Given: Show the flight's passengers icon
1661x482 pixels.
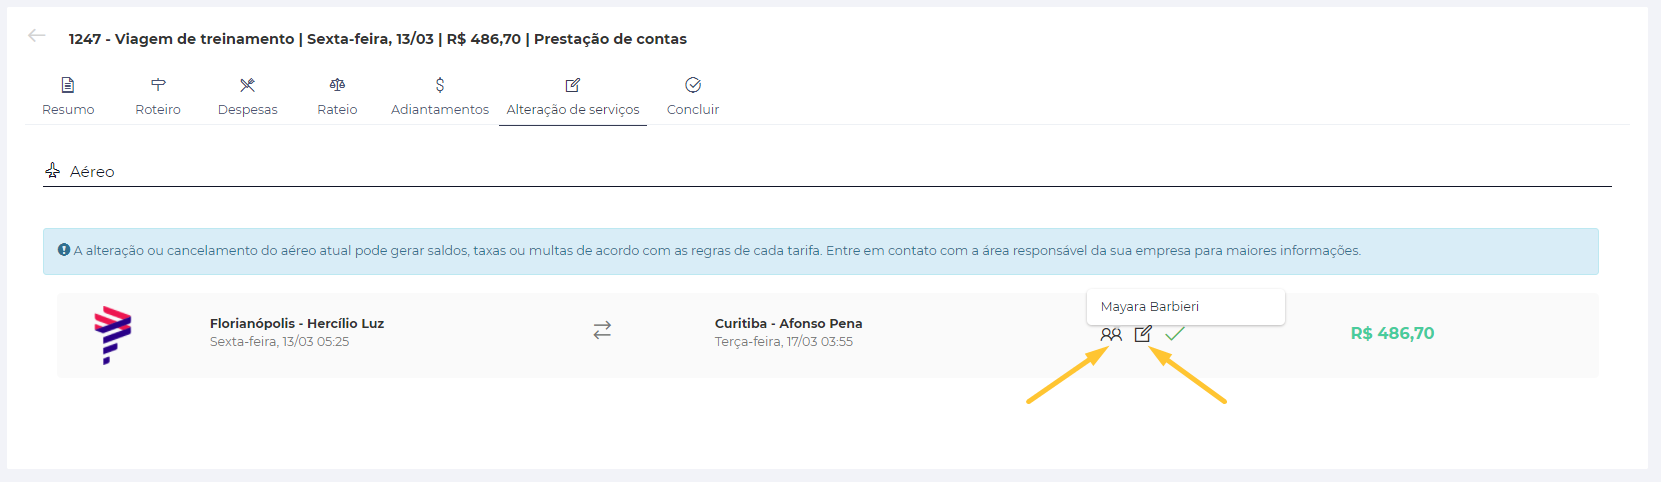Looking at the screenshot, I should click(x=1111, y=335).
